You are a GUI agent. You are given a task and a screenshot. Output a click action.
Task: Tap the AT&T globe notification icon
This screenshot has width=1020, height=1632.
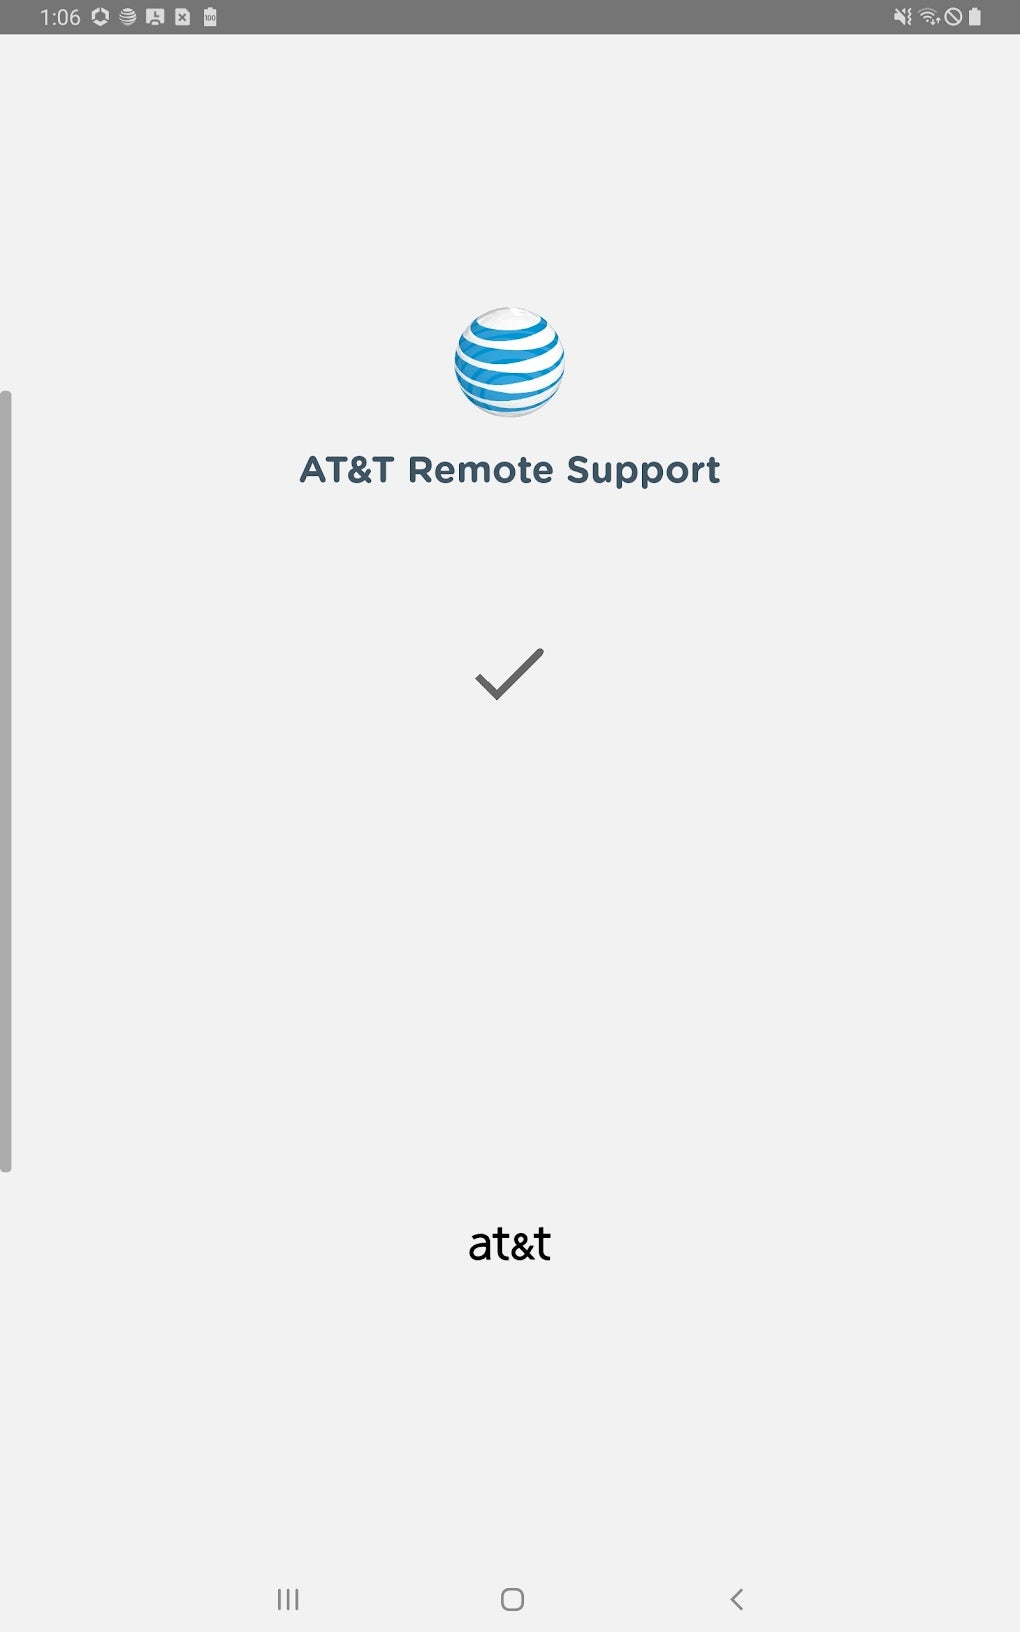pos(128,17)
